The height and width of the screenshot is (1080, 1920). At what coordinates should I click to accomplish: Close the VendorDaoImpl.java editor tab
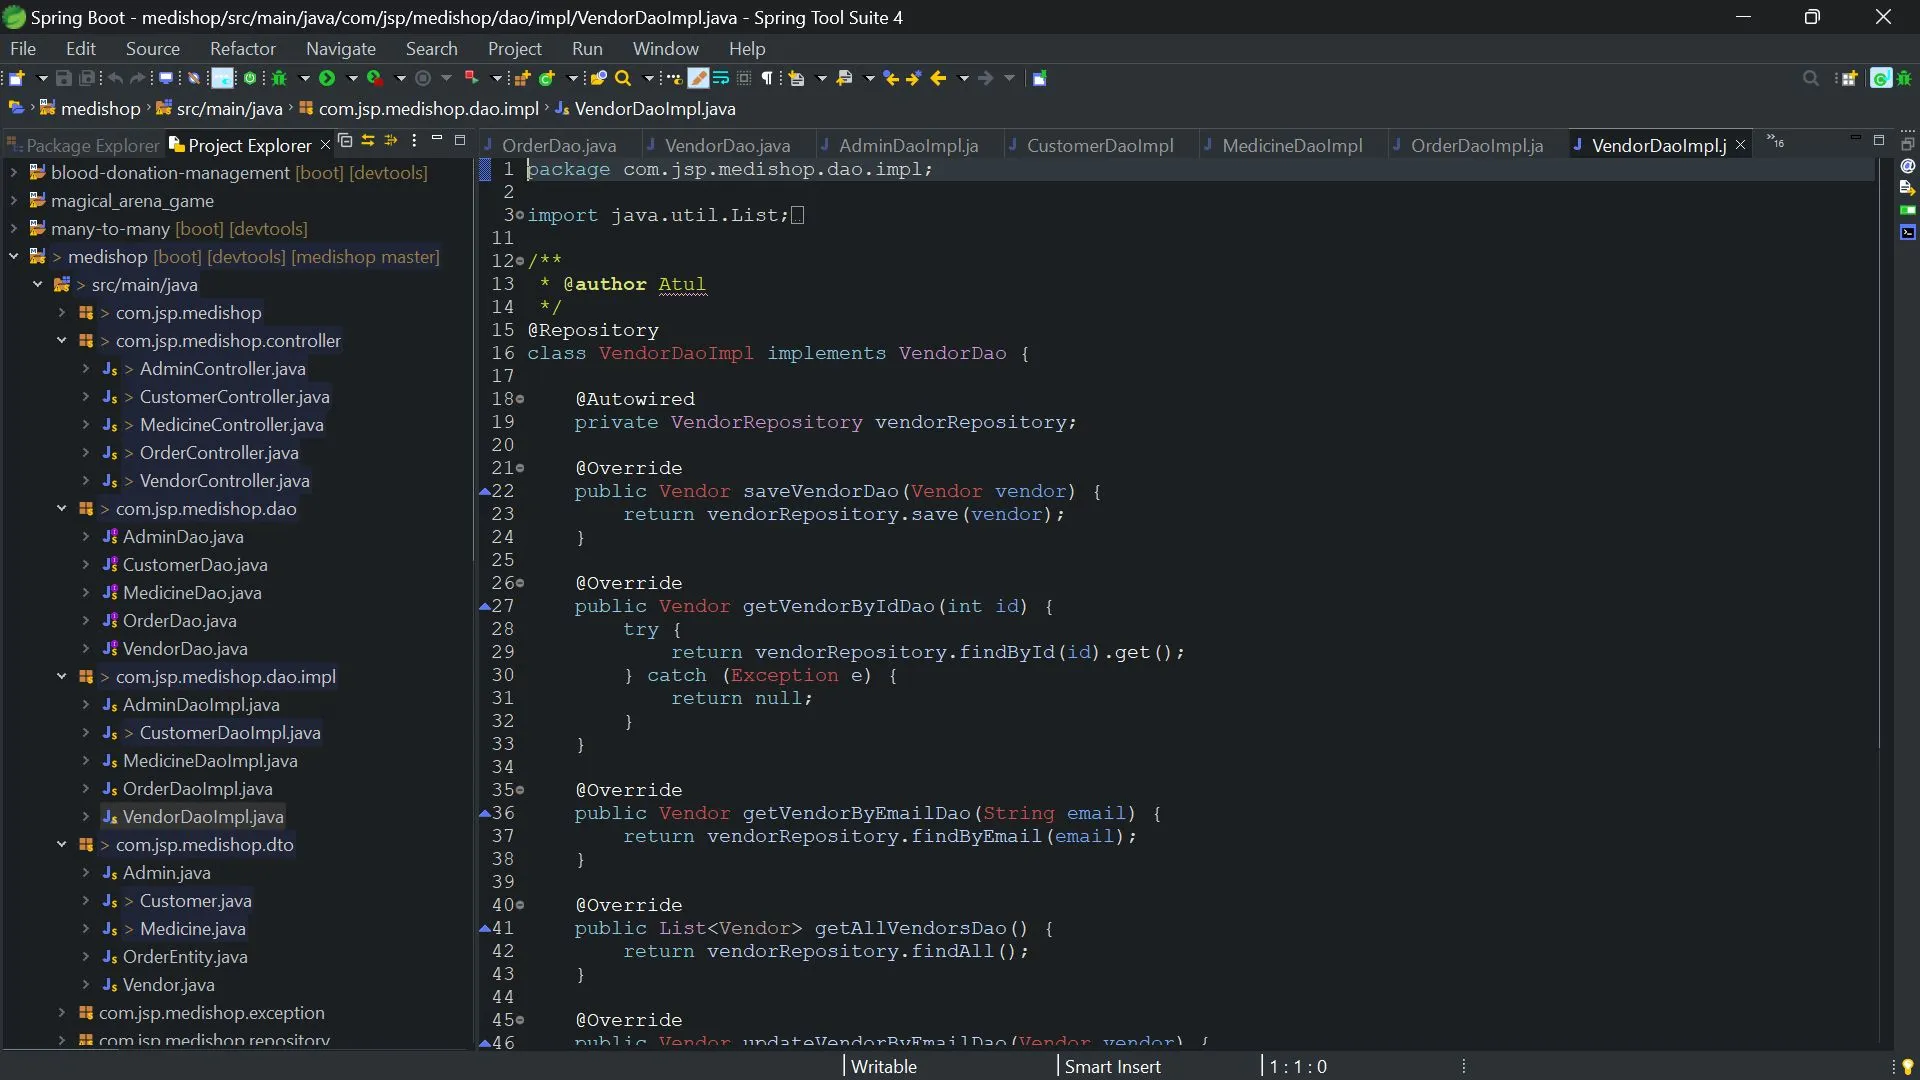1740,145
